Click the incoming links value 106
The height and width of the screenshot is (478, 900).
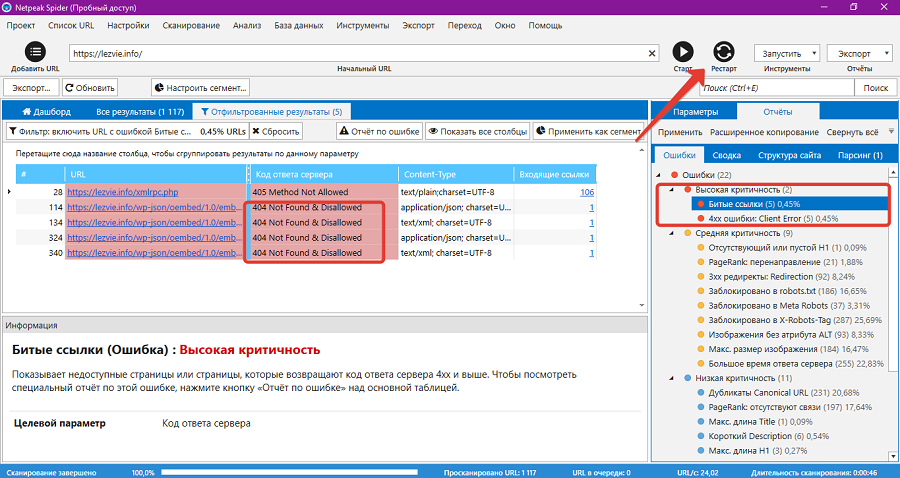pyautogui.click(x=587, y=192)
